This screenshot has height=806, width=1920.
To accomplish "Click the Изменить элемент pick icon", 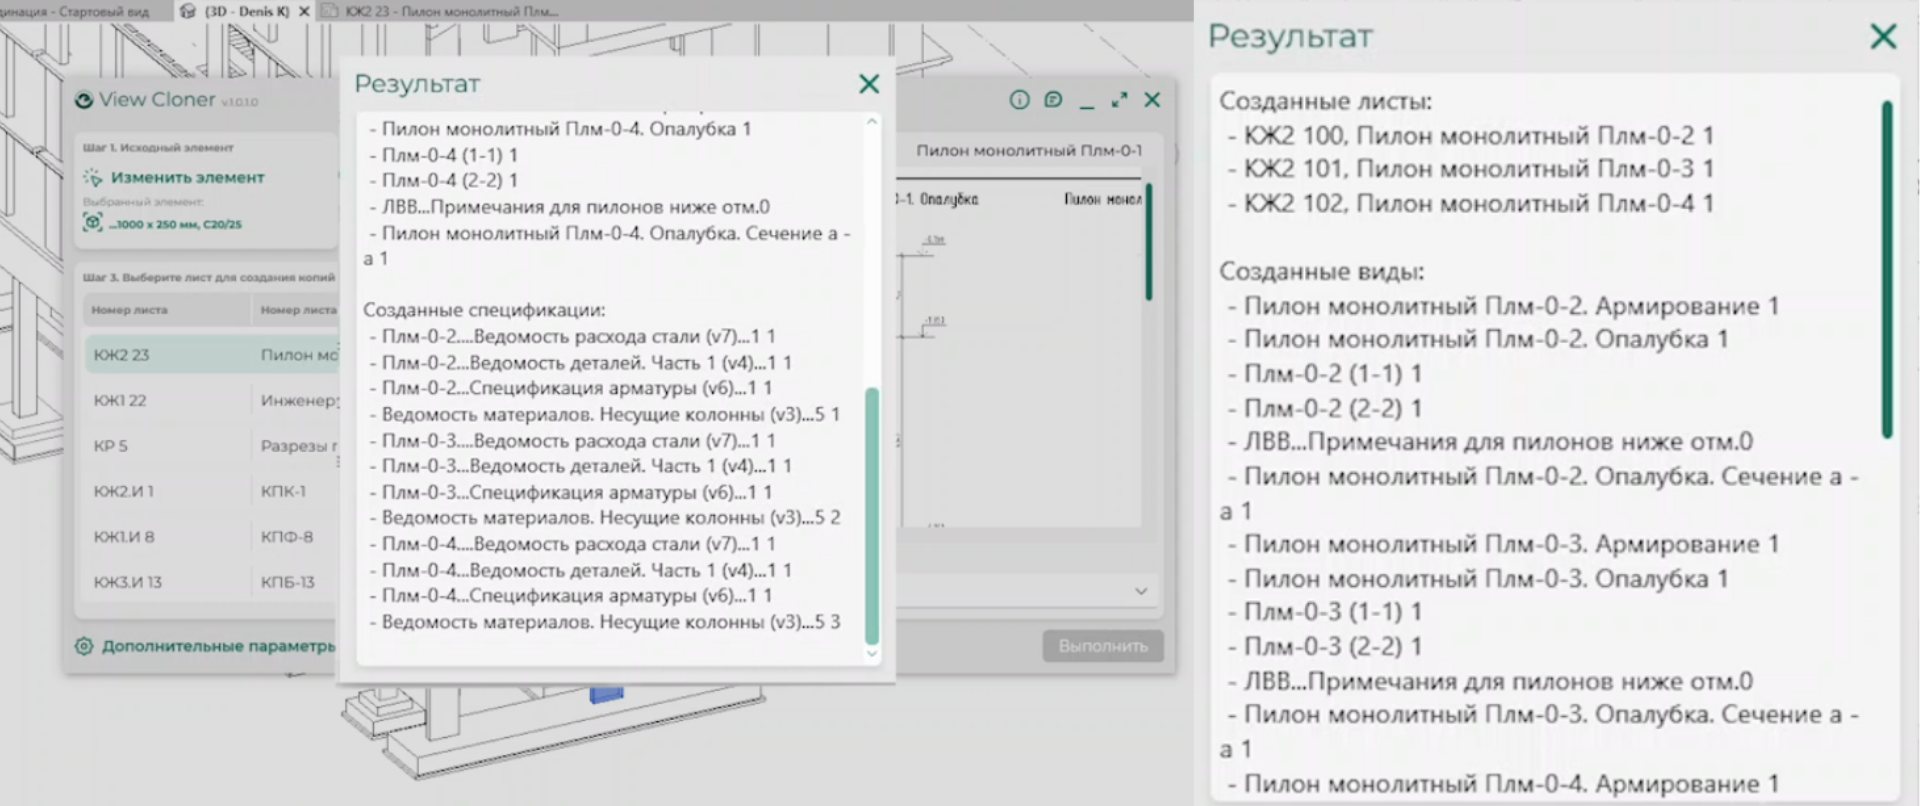I will click(x=93, y=177).
